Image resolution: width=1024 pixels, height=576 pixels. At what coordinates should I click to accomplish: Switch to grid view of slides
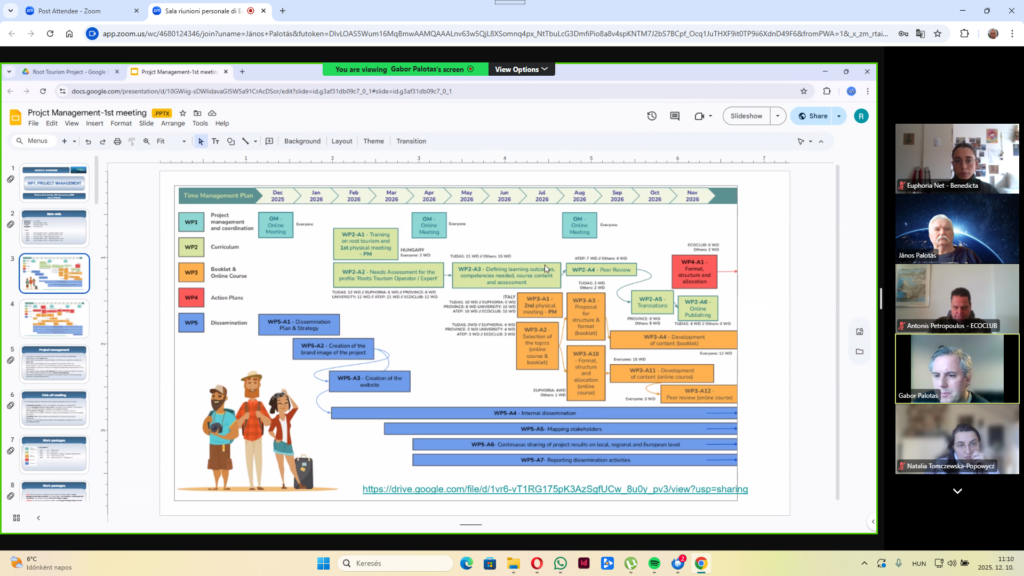point(16,517)
